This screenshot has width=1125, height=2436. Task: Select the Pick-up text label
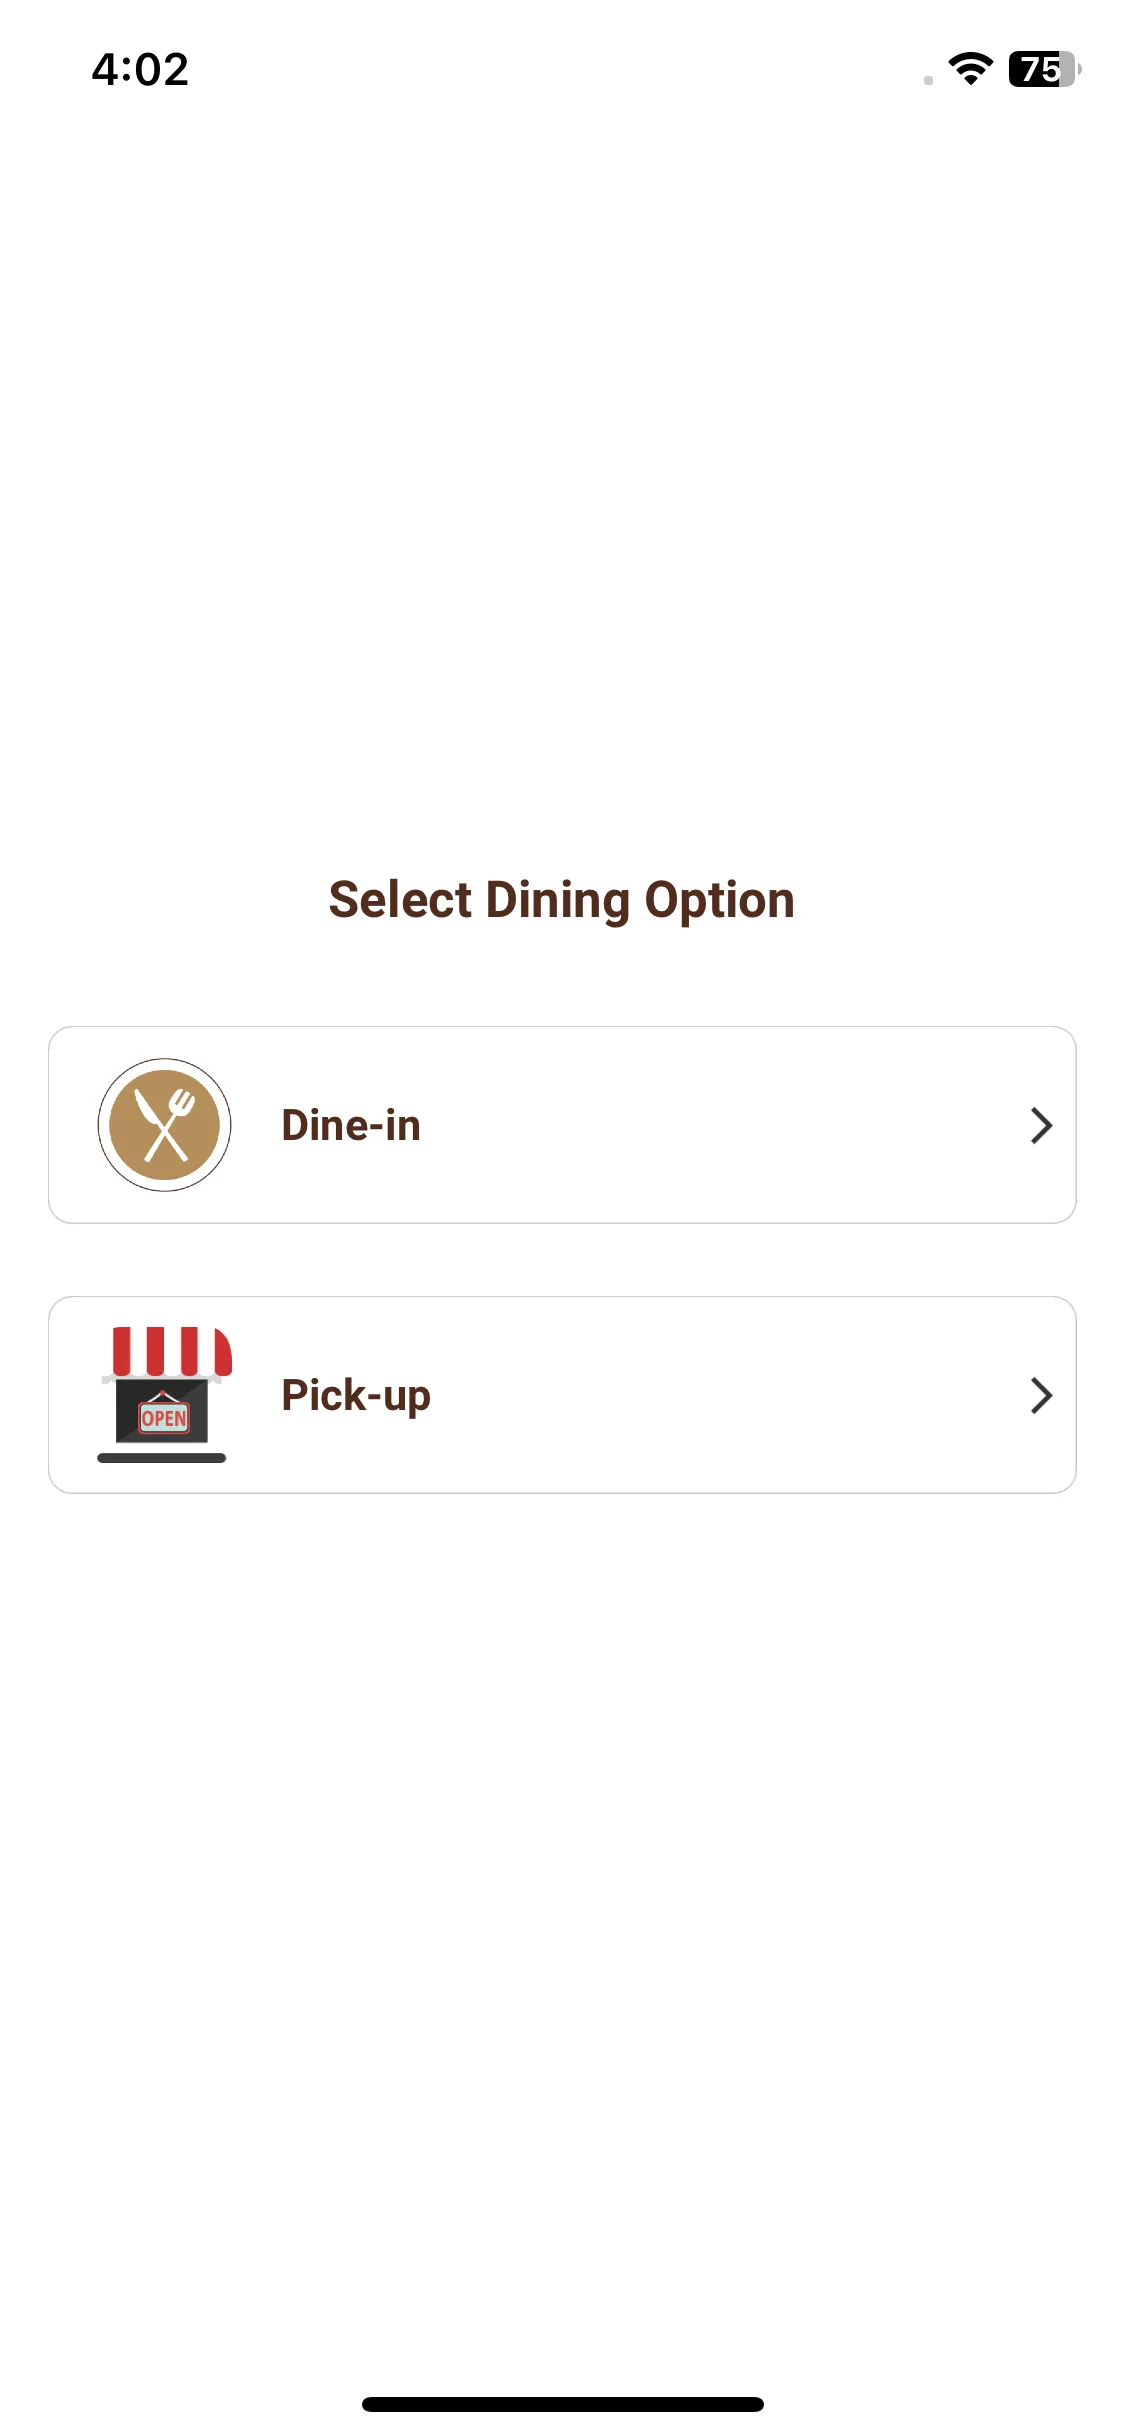pyautogui.click(x=356, y=1396)
